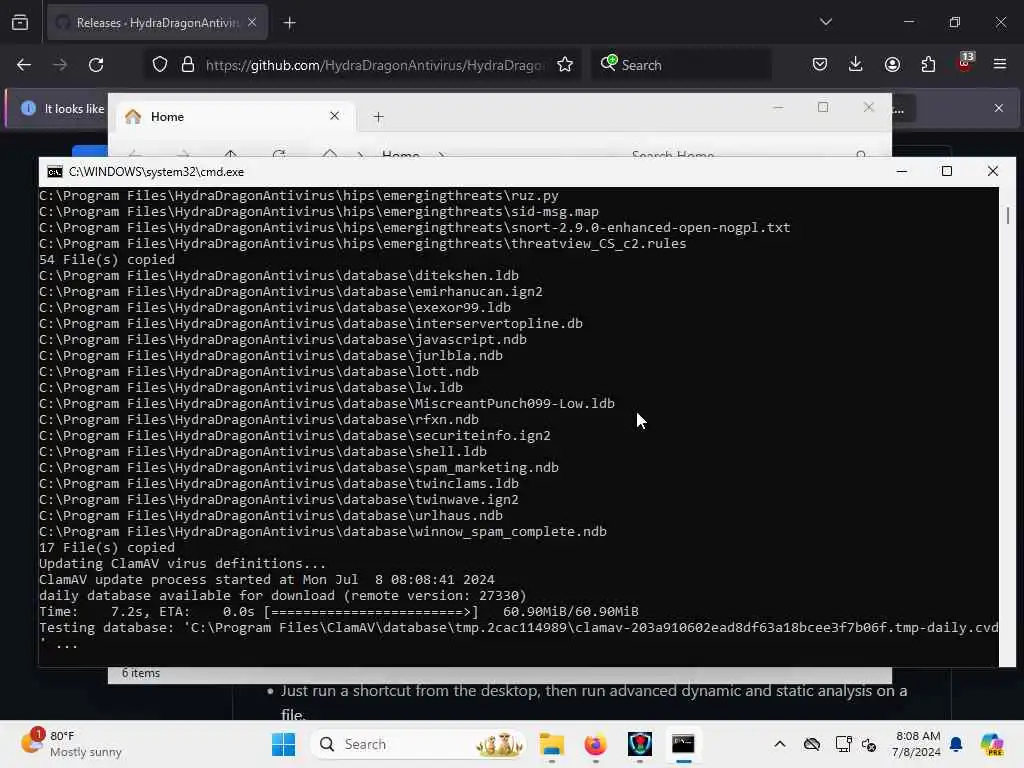This screenshot has width=1024, height=768.
Task: Close the Releases HydraDragonAntivirus browser tab
Action: click(252, 23)
